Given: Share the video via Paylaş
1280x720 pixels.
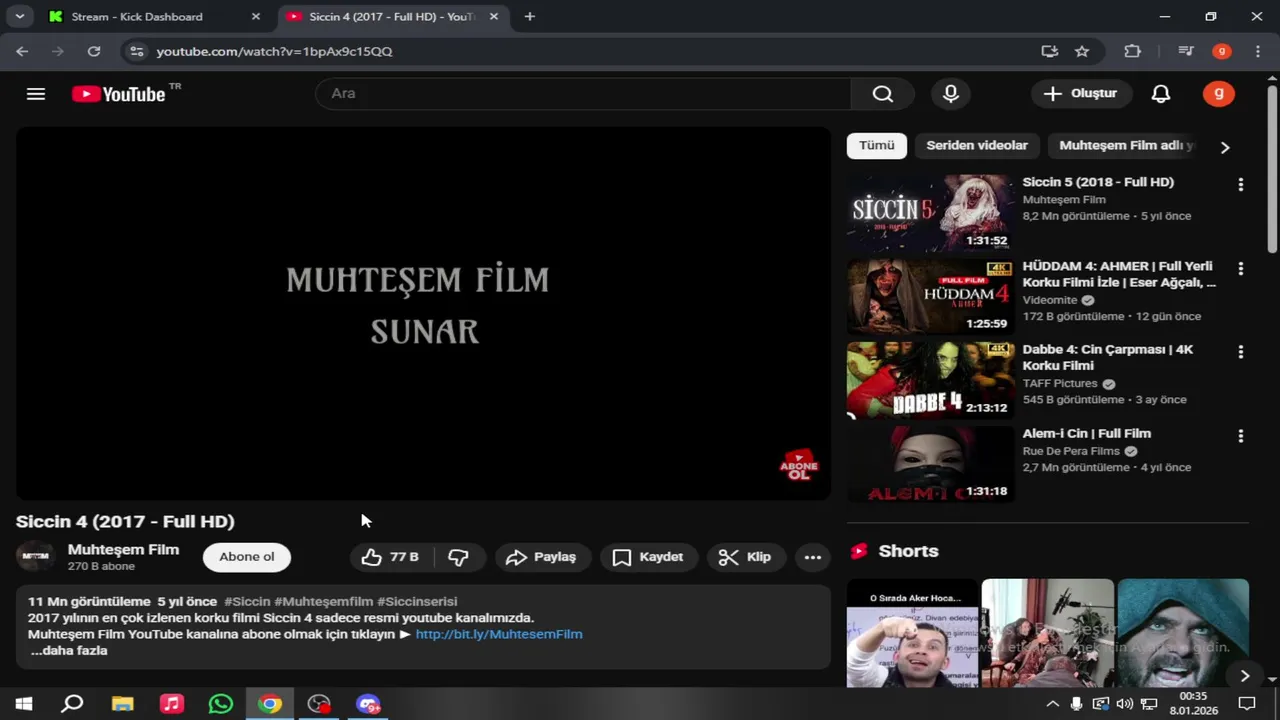Looking at the screenshot, I should pyautogui.click(x=541, y=557).
